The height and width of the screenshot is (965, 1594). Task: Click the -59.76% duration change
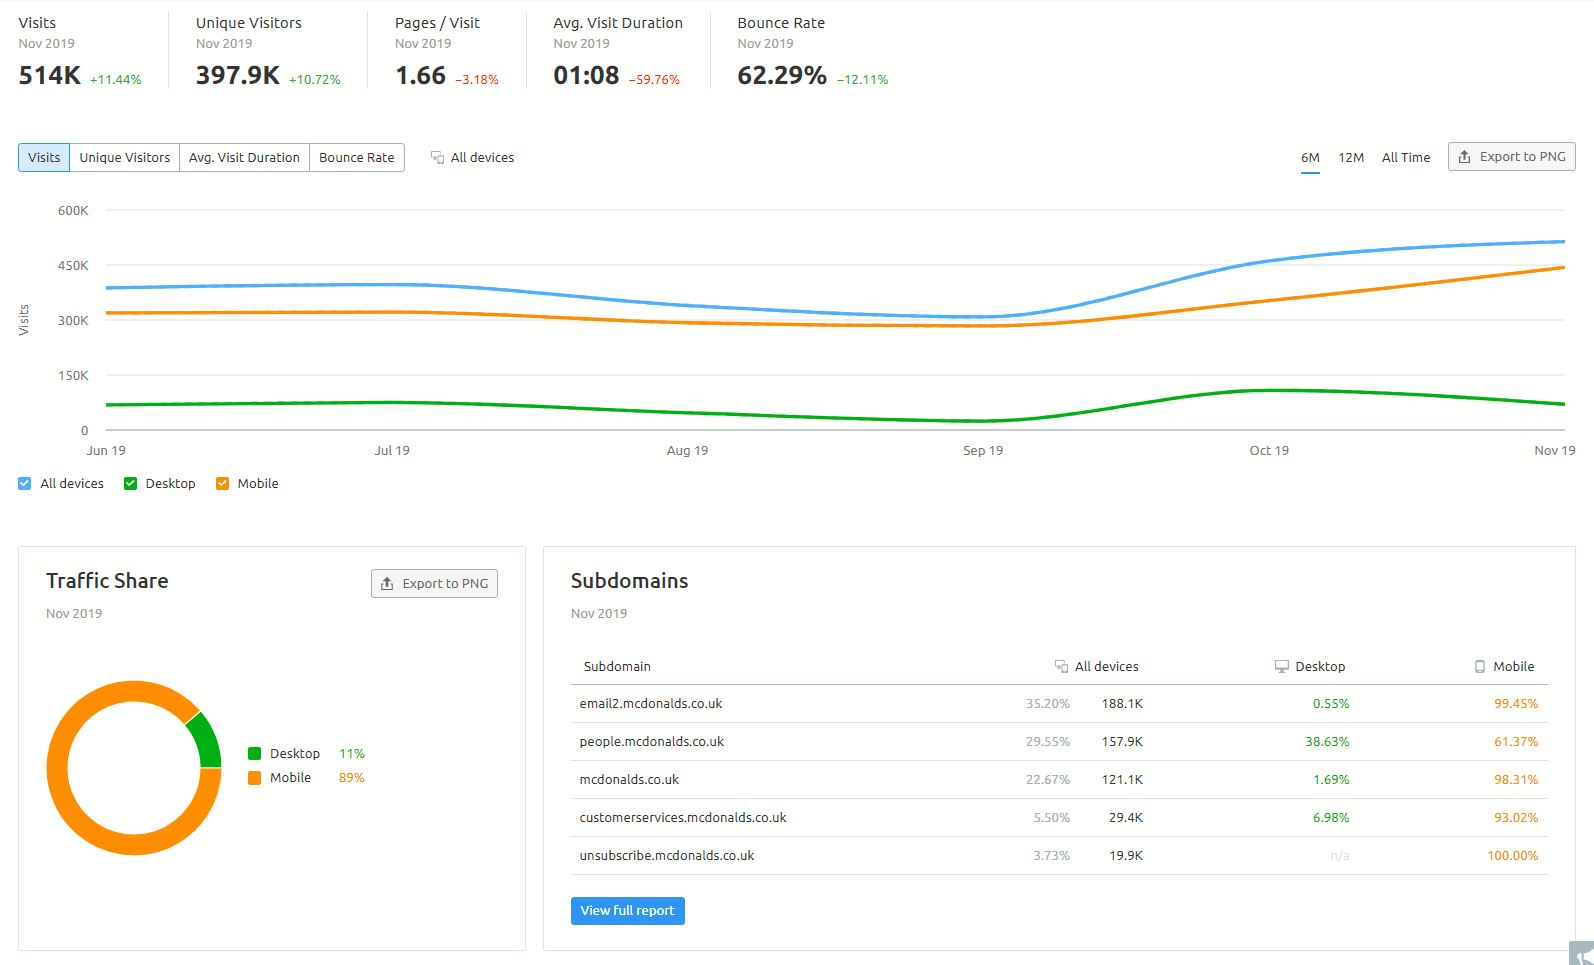(x=654, y=80)
